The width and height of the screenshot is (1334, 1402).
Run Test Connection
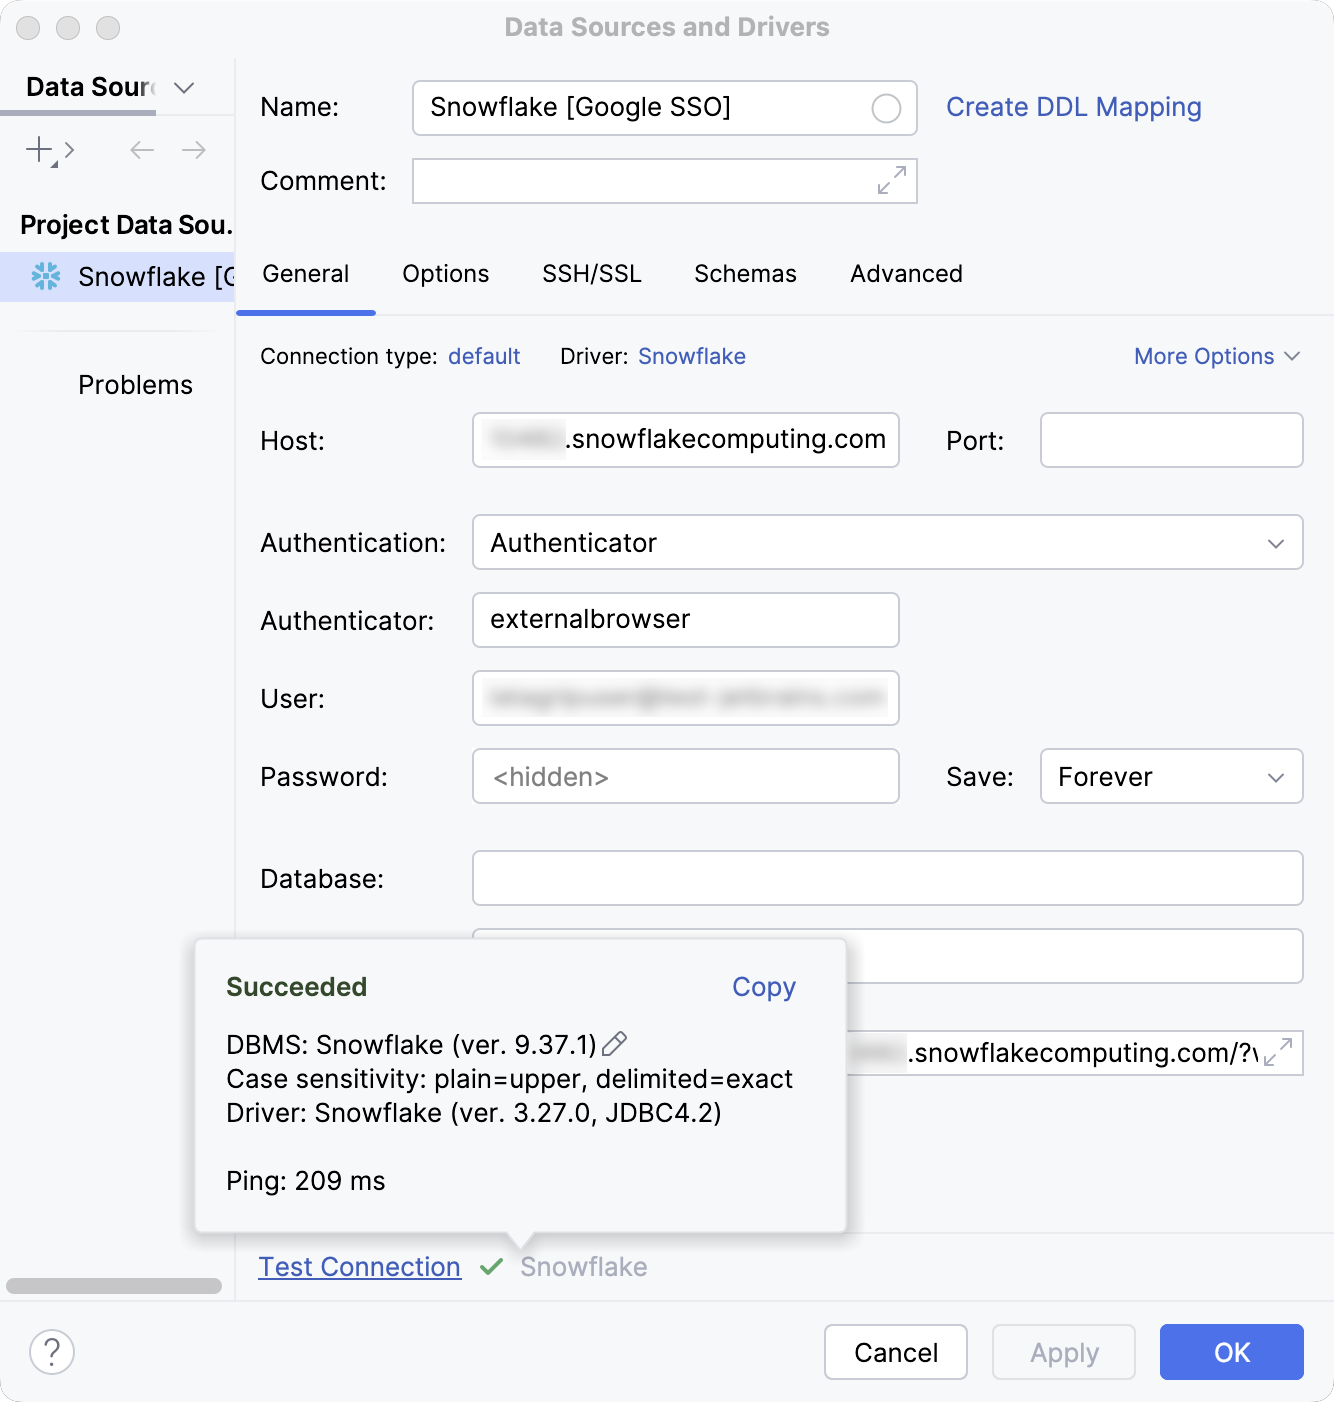359,1267
